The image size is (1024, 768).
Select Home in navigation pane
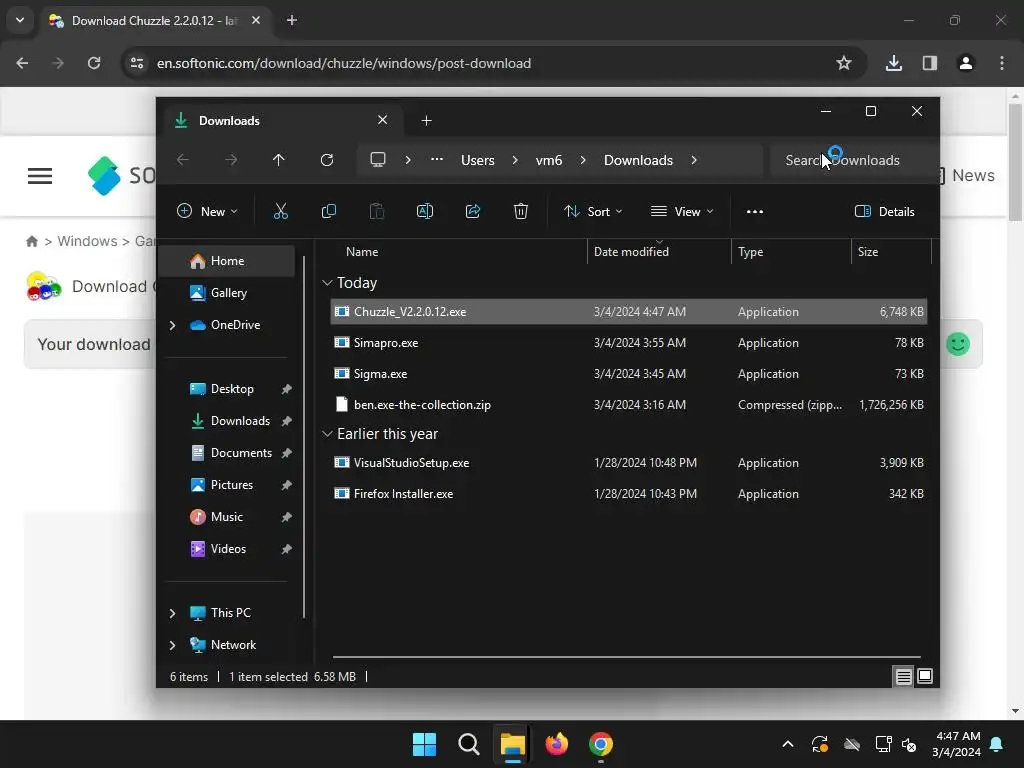[227, 261]
